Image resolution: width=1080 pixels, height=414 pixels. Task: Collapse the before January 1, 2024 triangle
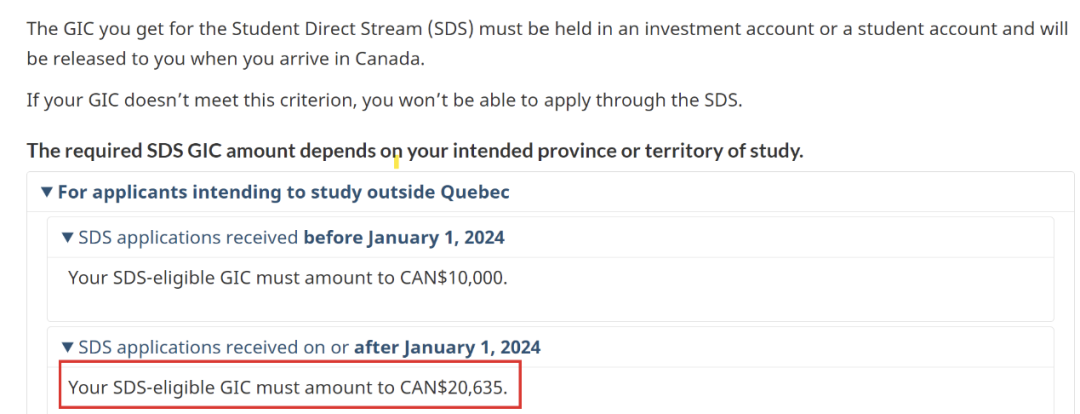point(68,238)
